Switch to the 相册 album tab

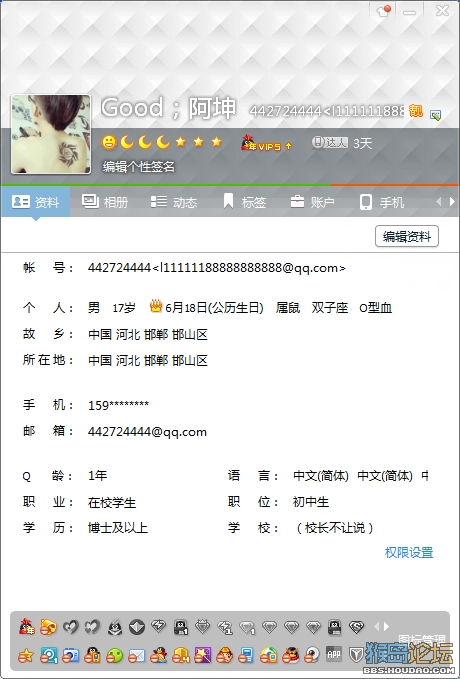pos(105,202)
